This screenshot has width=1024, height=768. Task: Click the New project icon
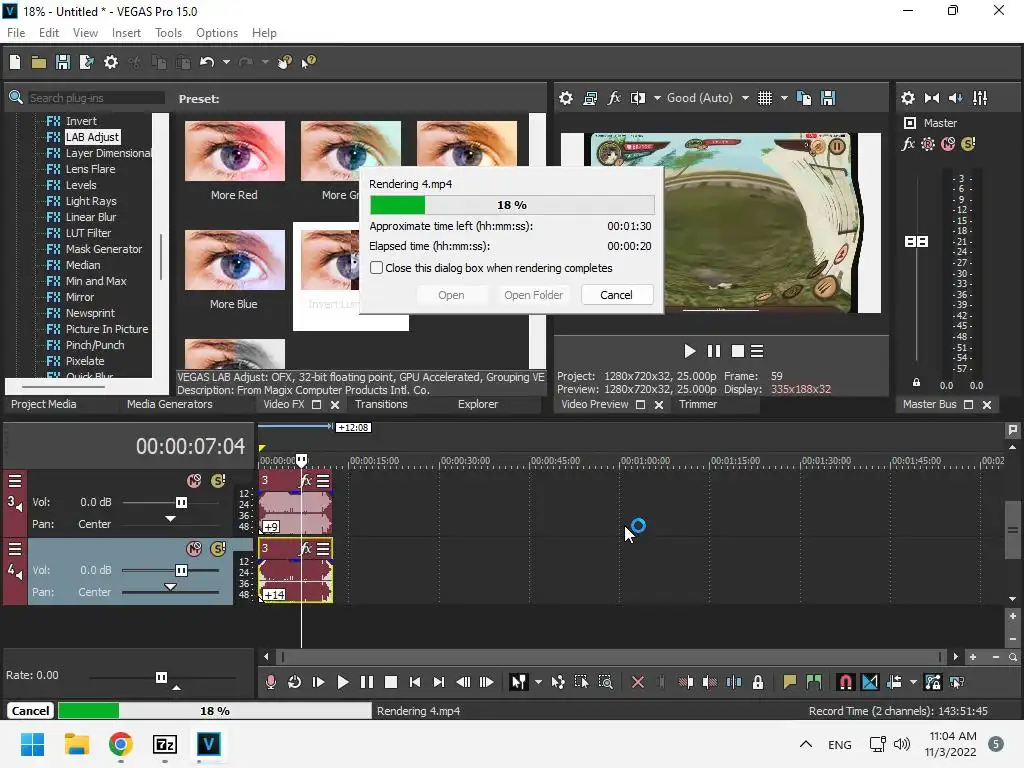click(x=15, y=62)
